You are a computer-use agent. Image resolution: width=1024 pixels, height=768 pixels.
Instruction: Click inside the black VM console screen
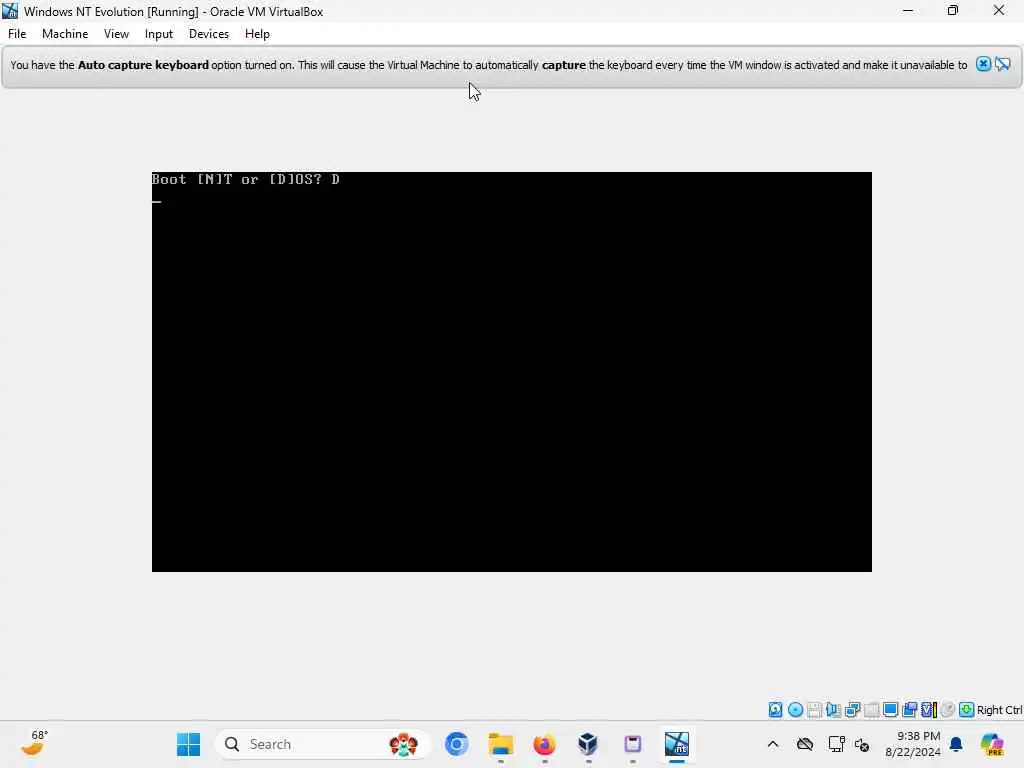[511, 372]
